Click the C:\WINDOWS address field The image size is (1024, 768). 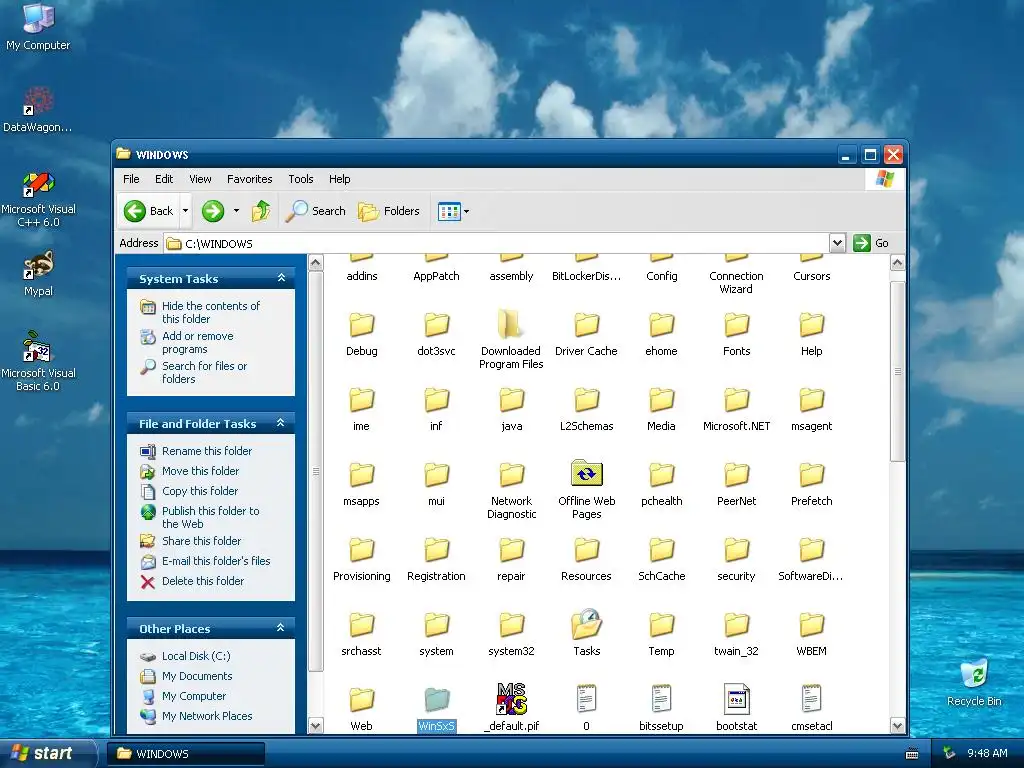point(498,244)
